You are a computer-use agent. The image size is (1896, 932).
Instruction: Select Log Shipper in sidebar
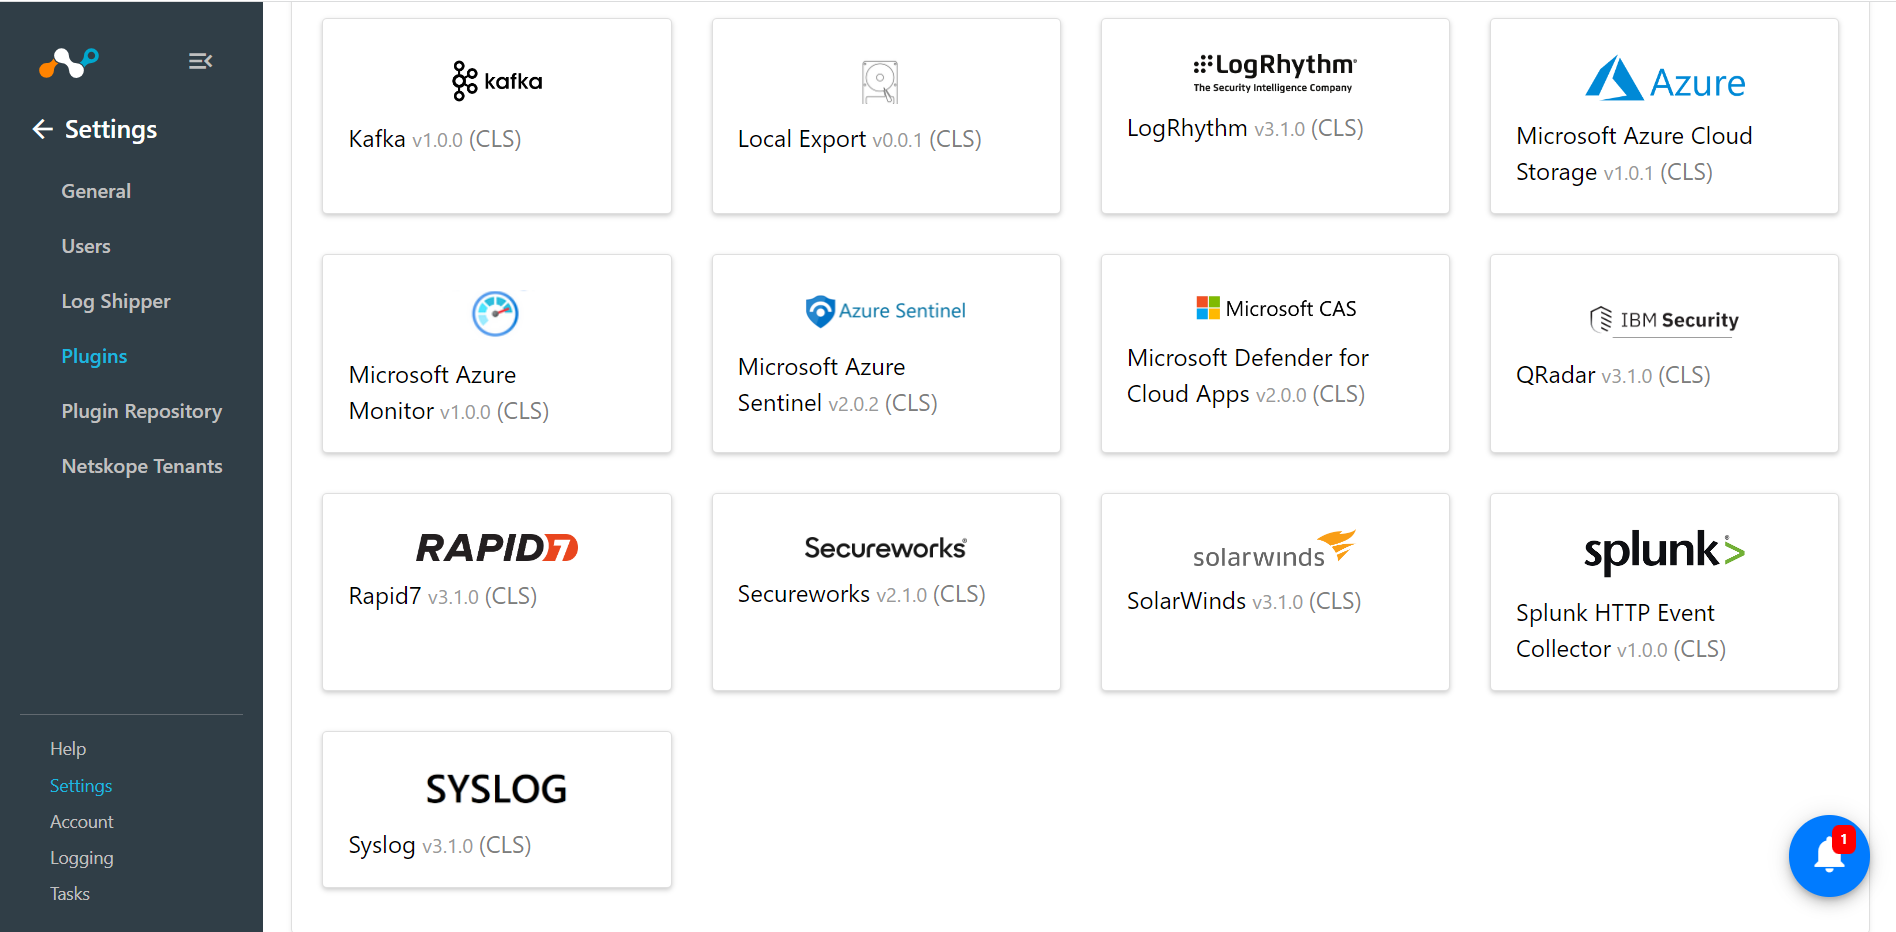[x=116, y=301]
